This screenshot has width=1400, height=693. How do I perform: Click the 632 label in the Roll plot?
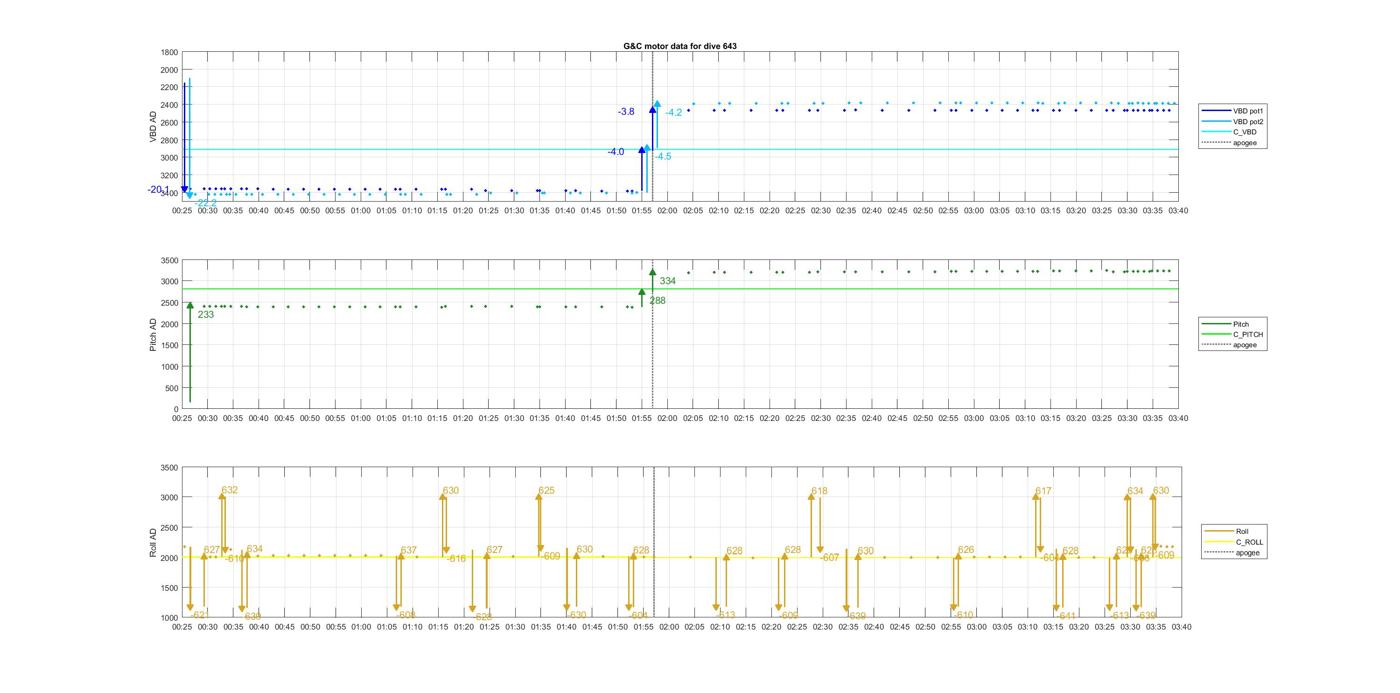230,490
